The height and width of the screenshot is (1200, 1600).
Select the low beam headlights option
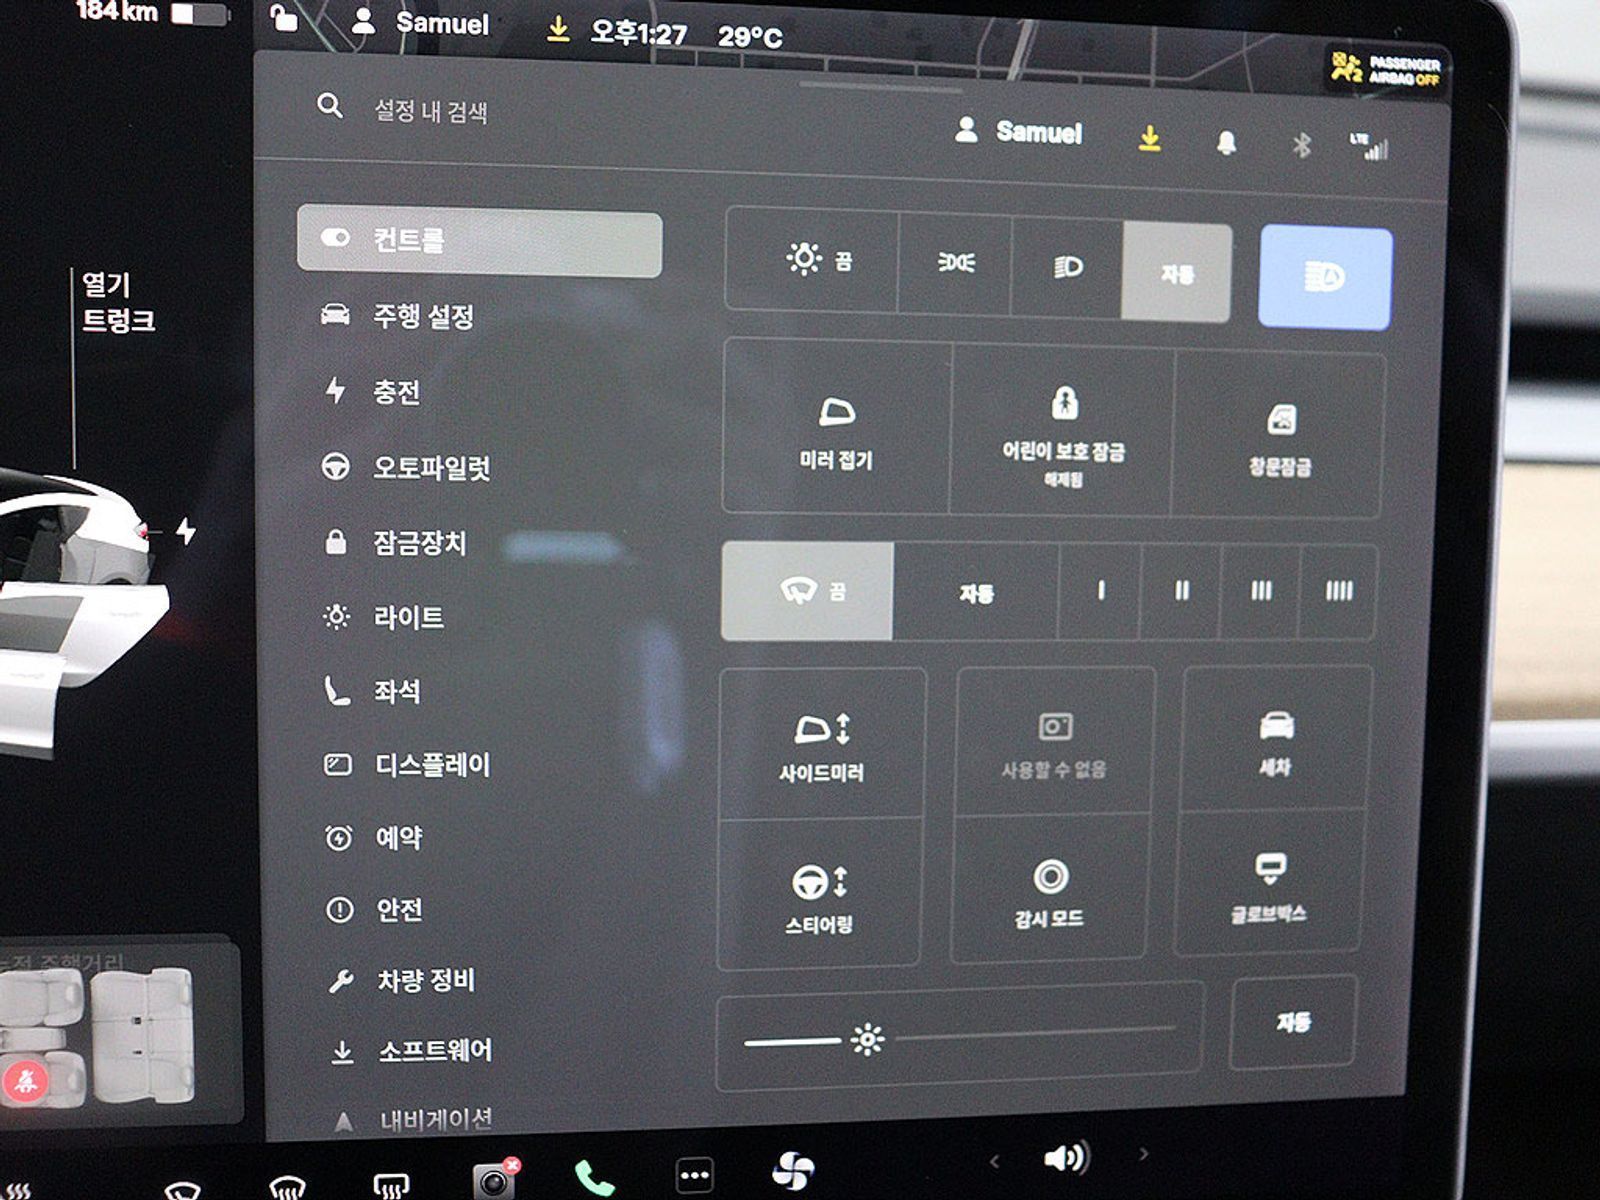point(1067,268)
